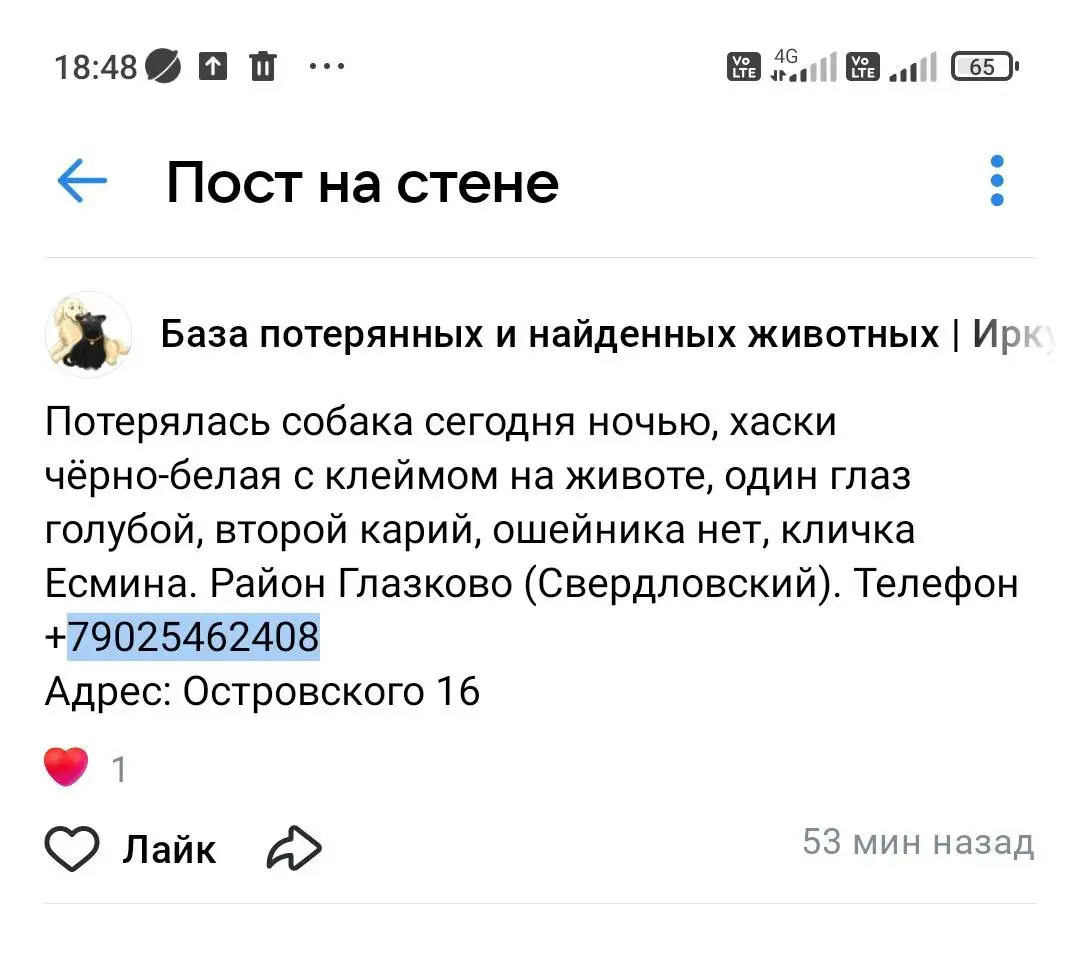Tap the Пост на стене header title
The width and height of the screenshot is (1080, 959).
coord(364,181)
